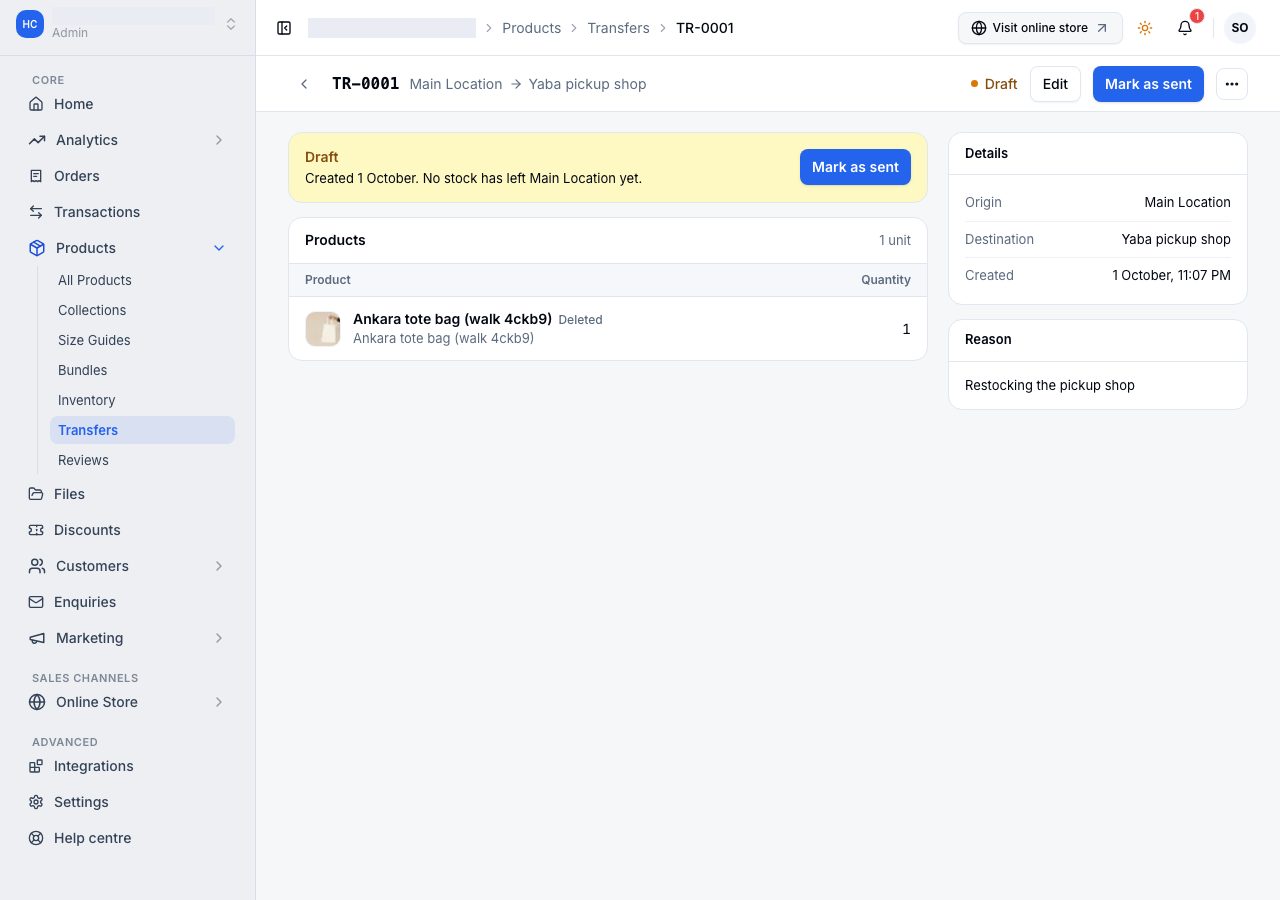Click the Orders receipt icon
The image size is (1280, 900).
[36, 176]
